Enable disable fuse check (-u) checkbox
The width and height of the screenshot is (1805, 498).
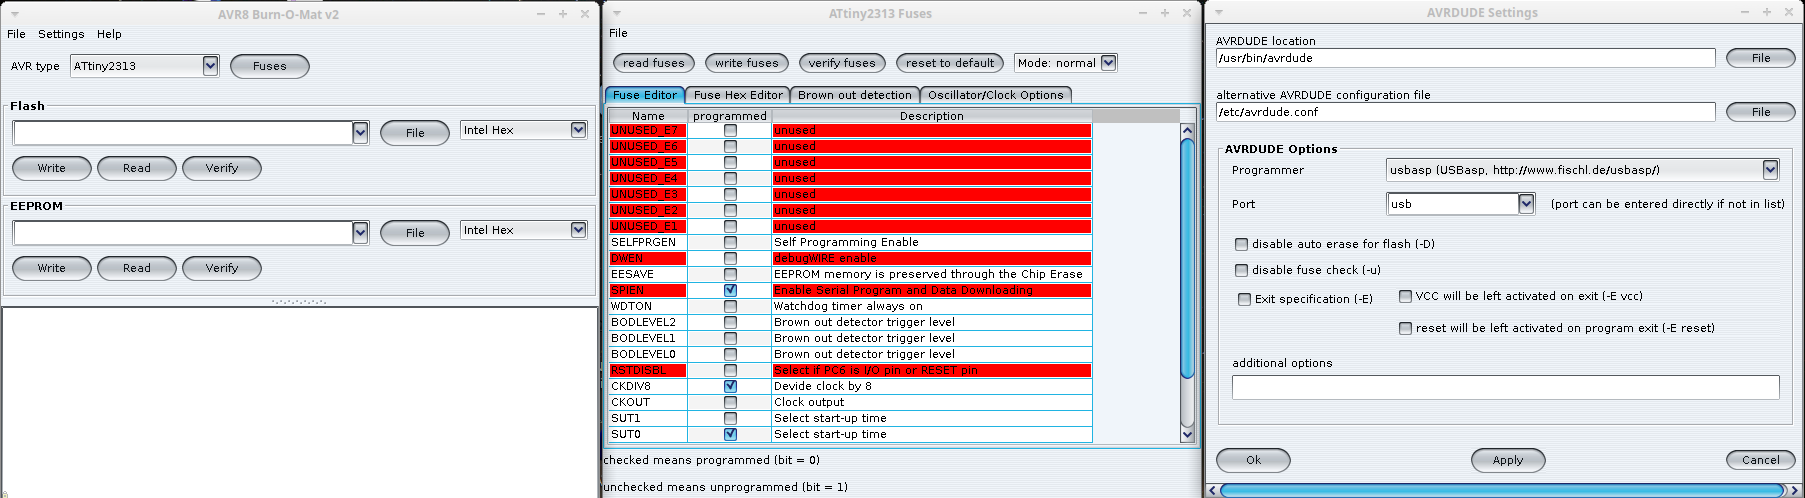click(1241, 270)
